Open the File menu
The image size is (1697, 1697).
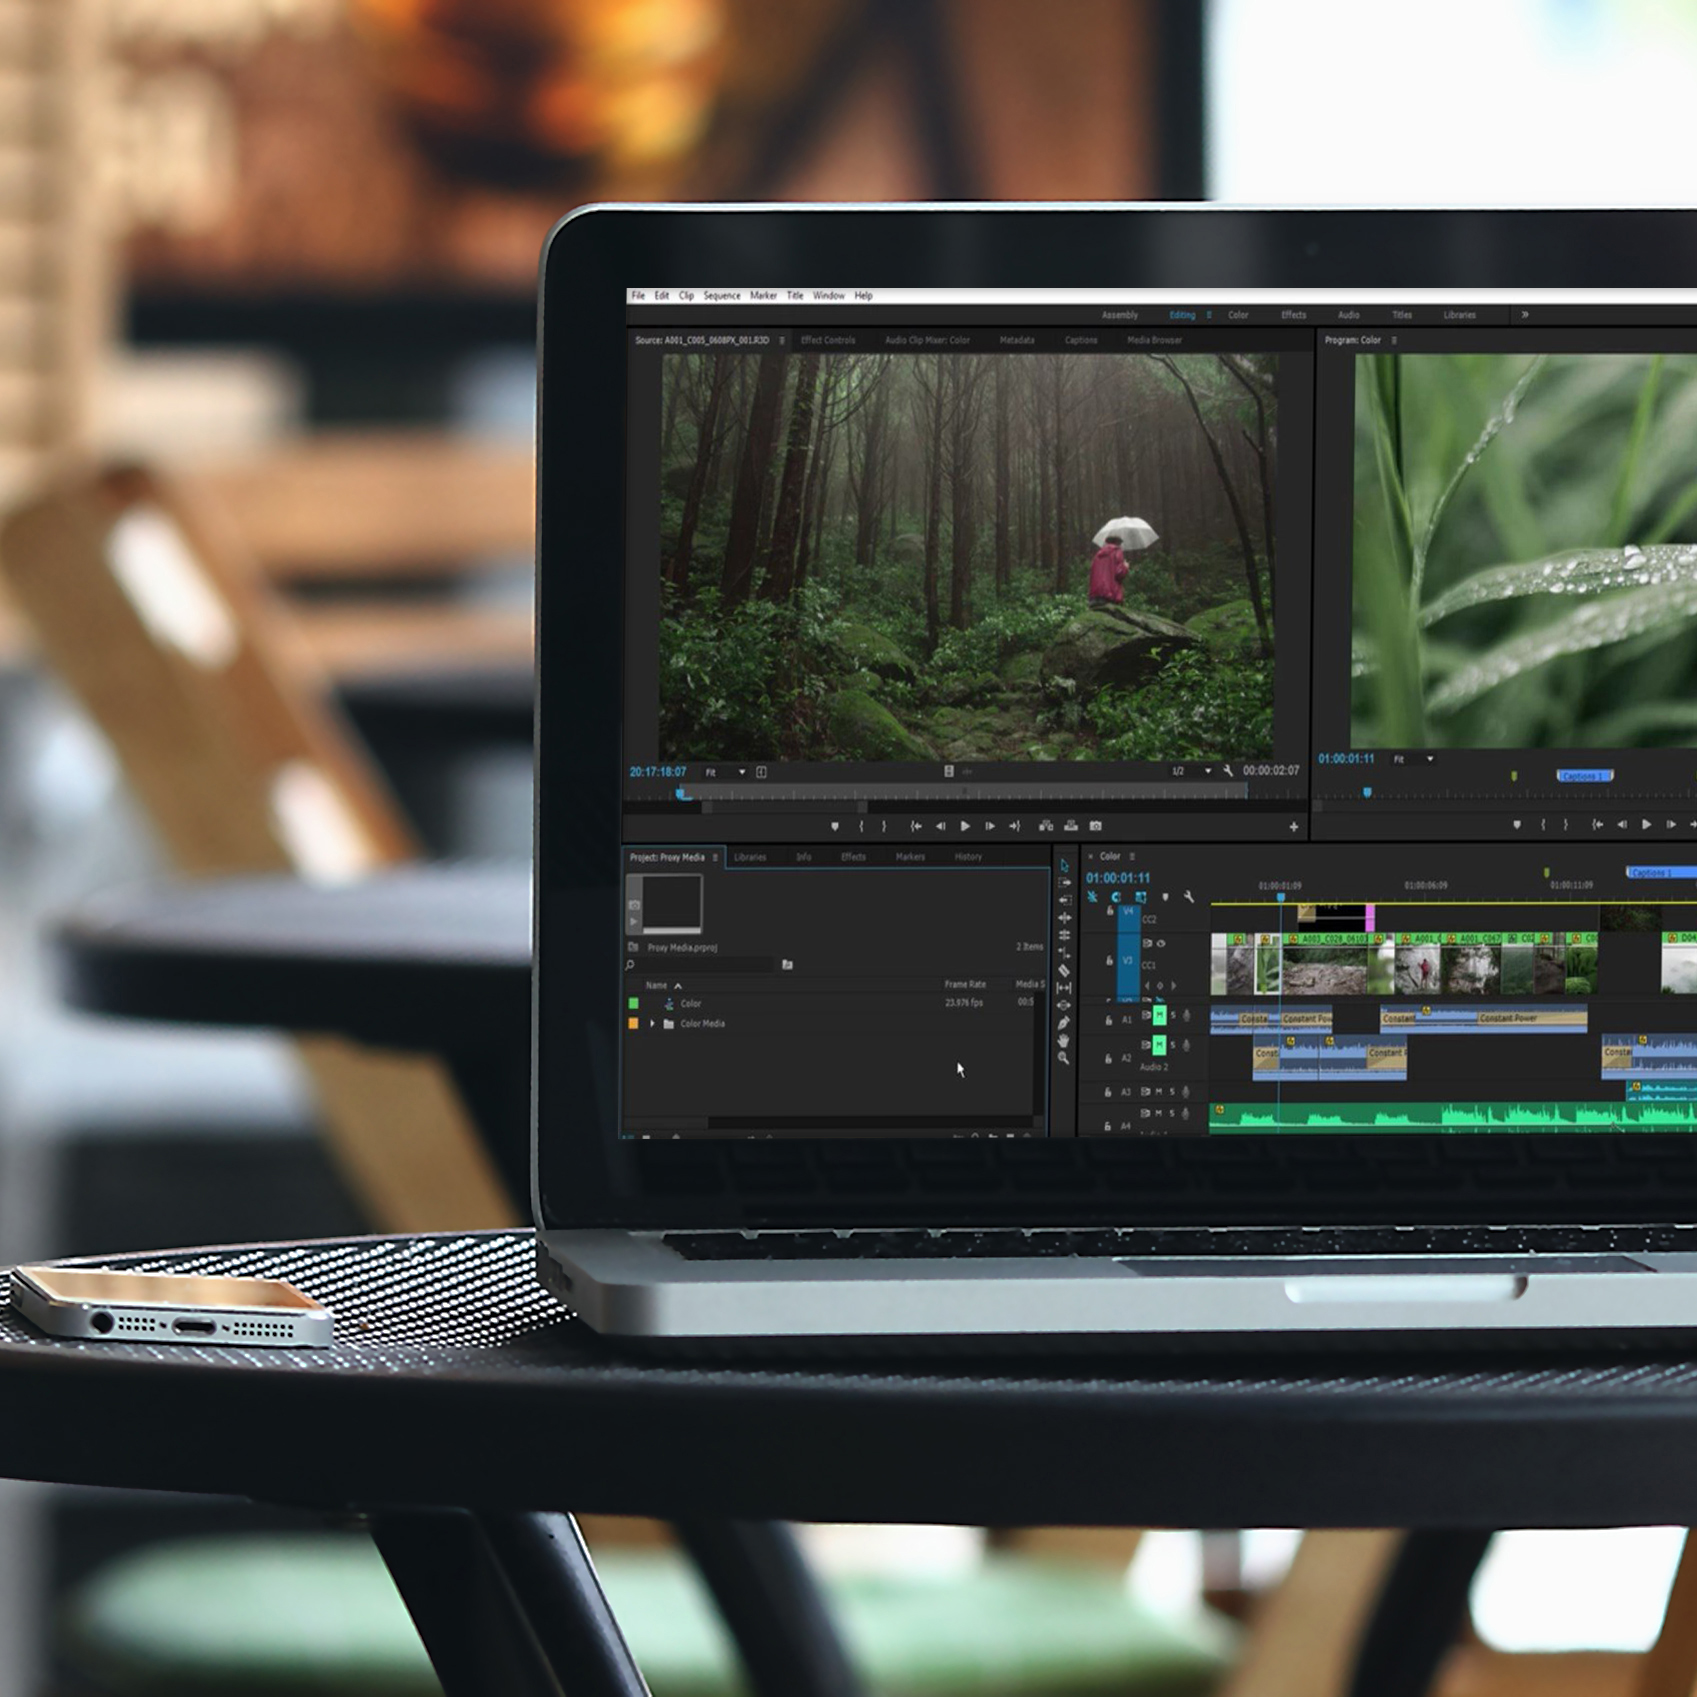point(638,296)
